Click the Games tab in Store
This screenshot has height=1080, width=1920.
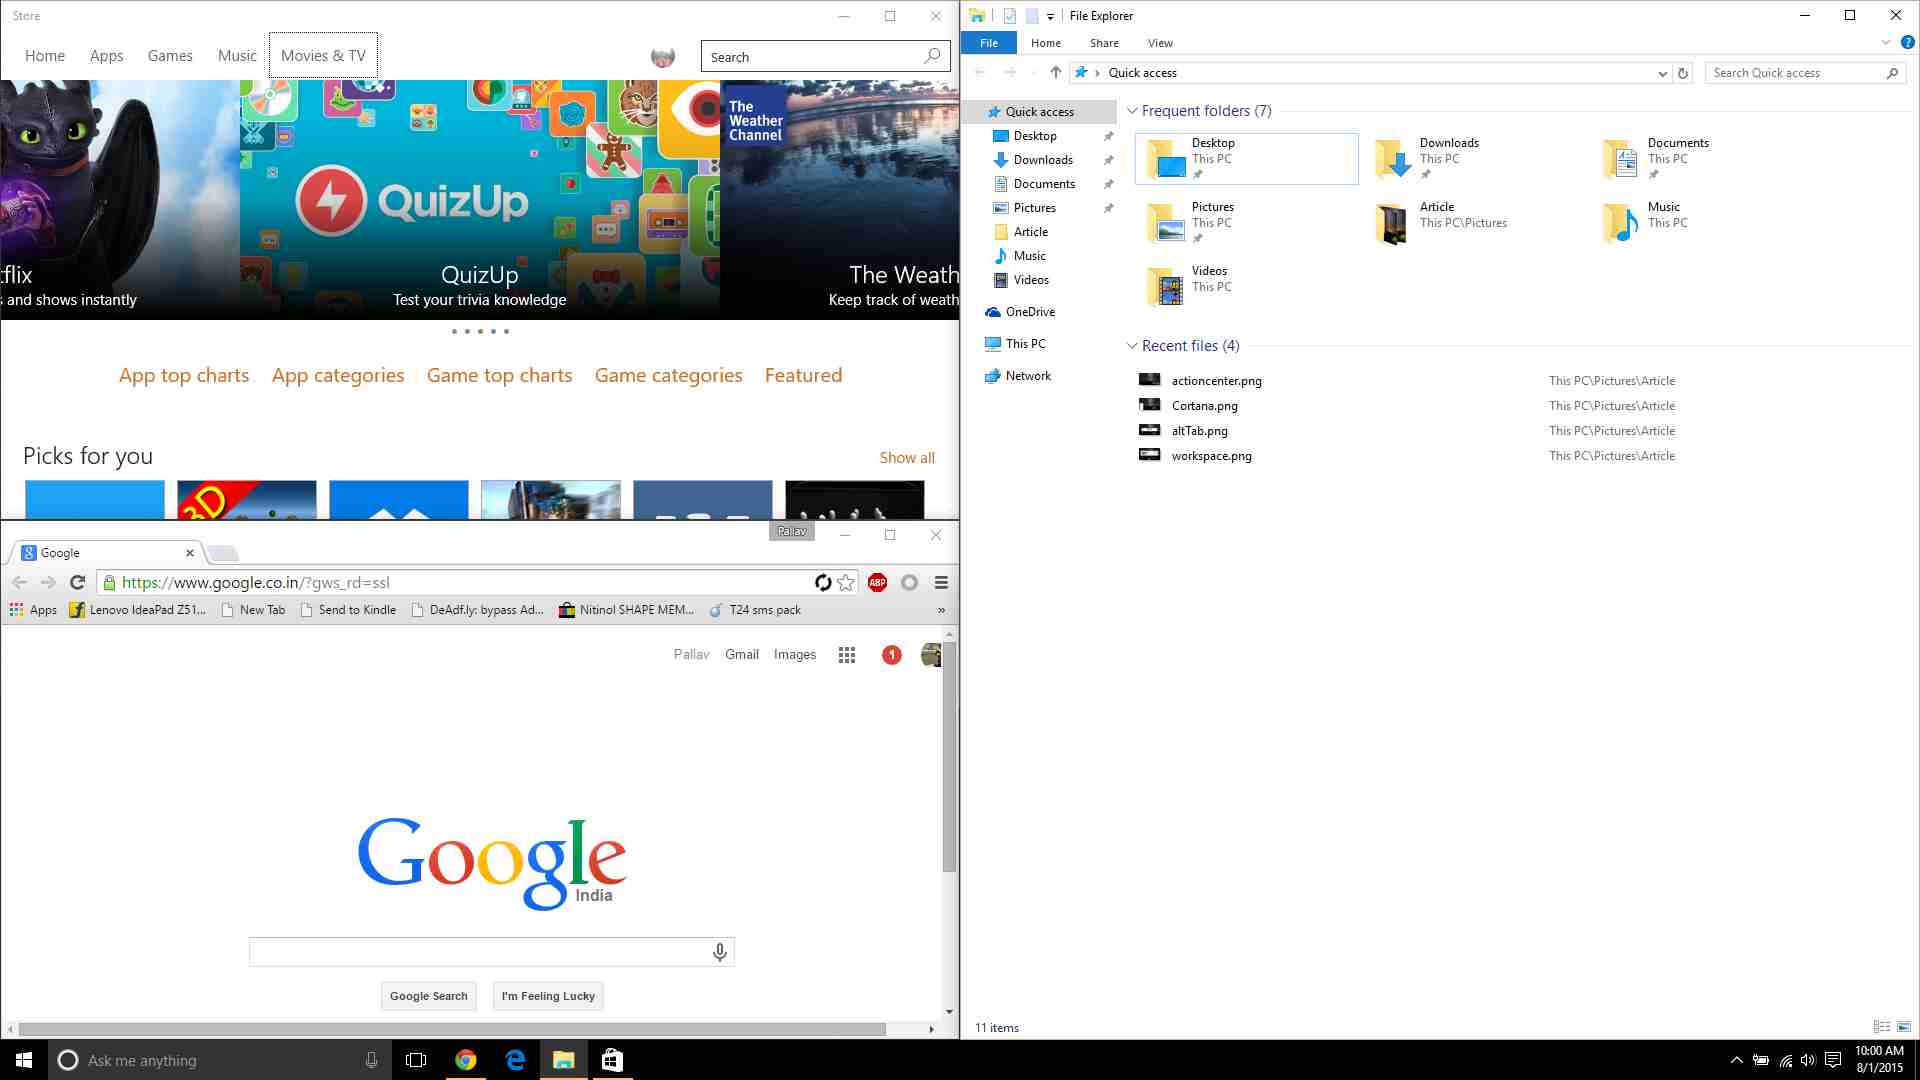pyautogui.click(x=169, y=55)
